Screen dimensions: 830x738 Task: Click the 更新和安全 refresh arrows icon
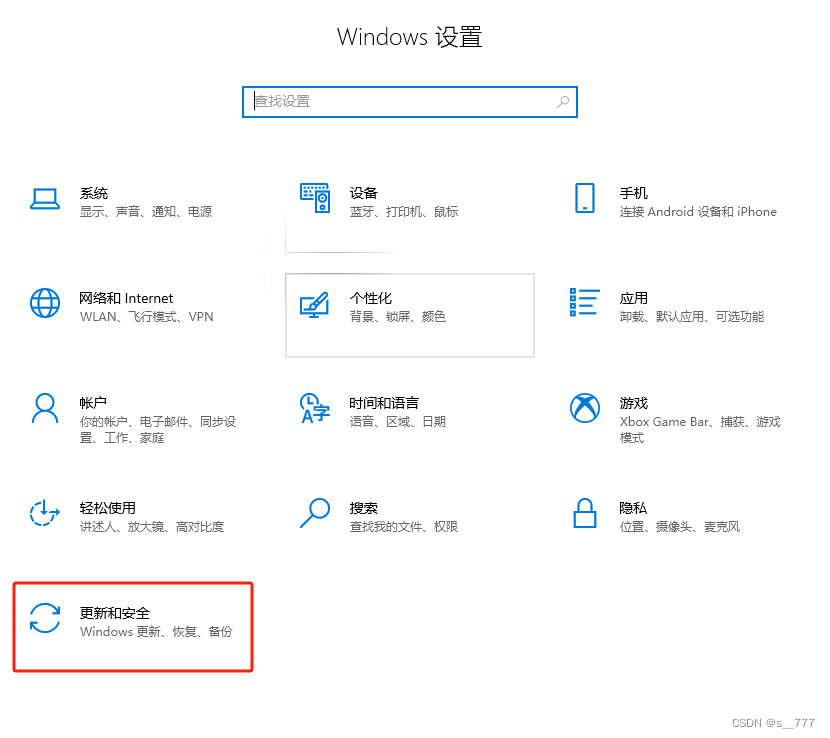click(x=45, y=618)
